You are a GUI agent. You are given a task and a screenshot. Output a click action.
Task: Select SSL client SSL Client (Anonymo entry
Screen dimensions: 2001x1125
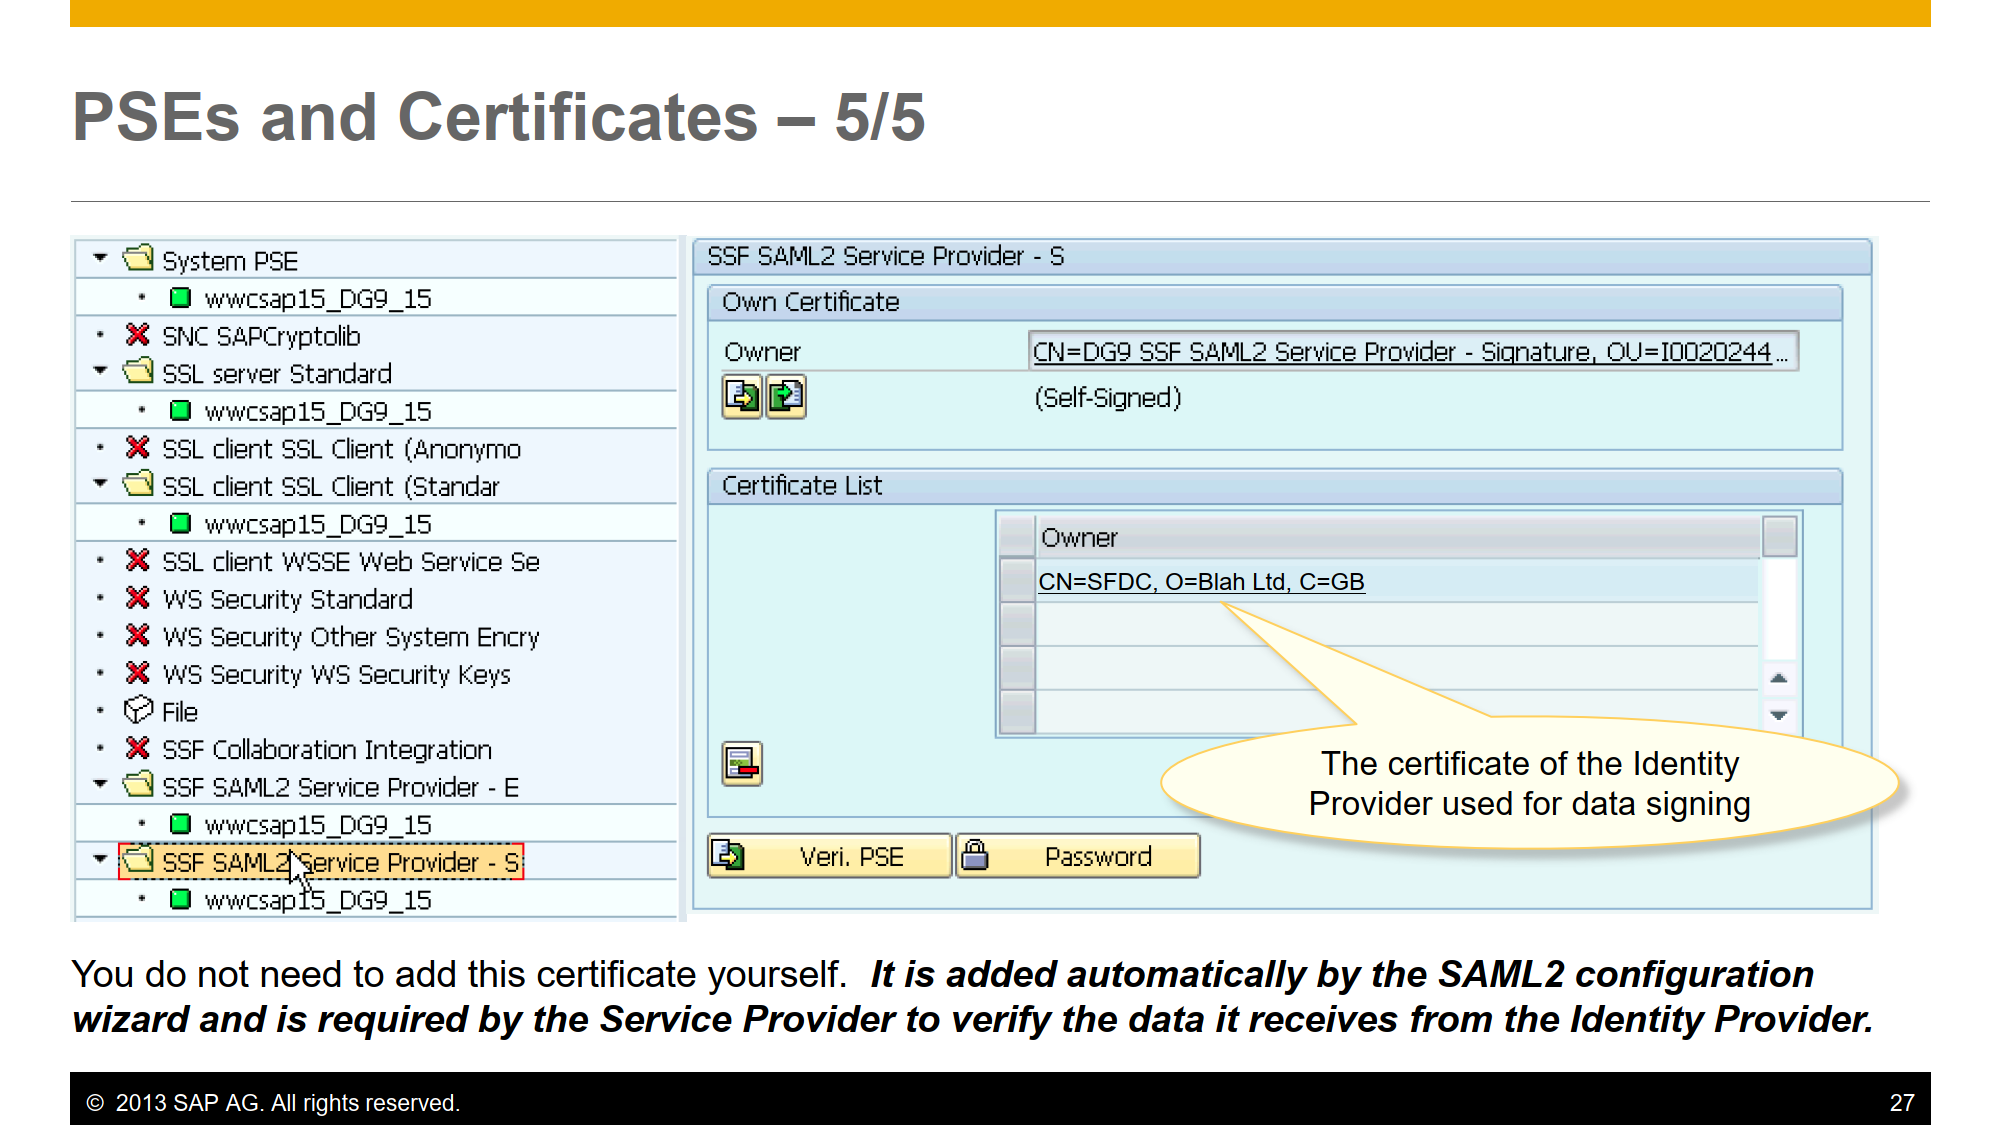click(x=341, y=449)
